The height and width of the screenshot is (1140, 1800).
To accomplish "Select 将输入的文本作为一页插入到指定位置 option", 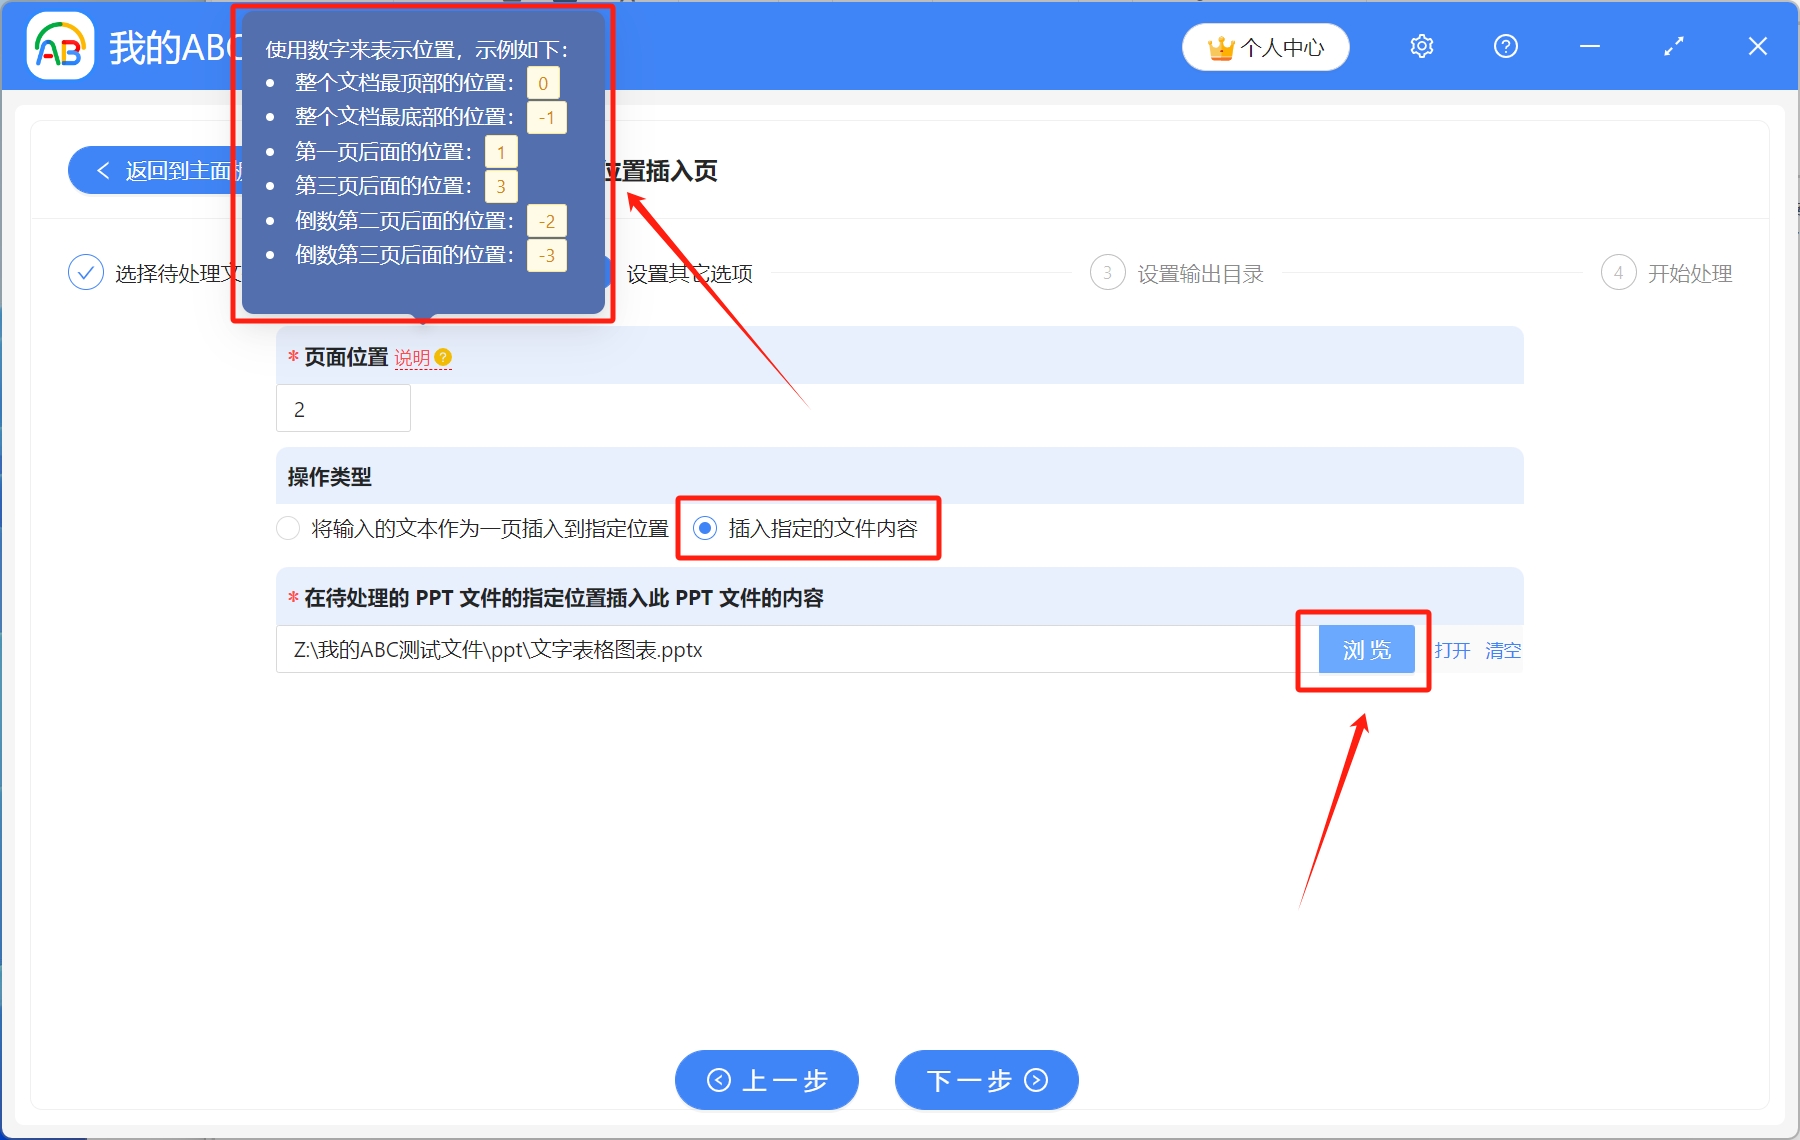I will [x=288, y=528].
